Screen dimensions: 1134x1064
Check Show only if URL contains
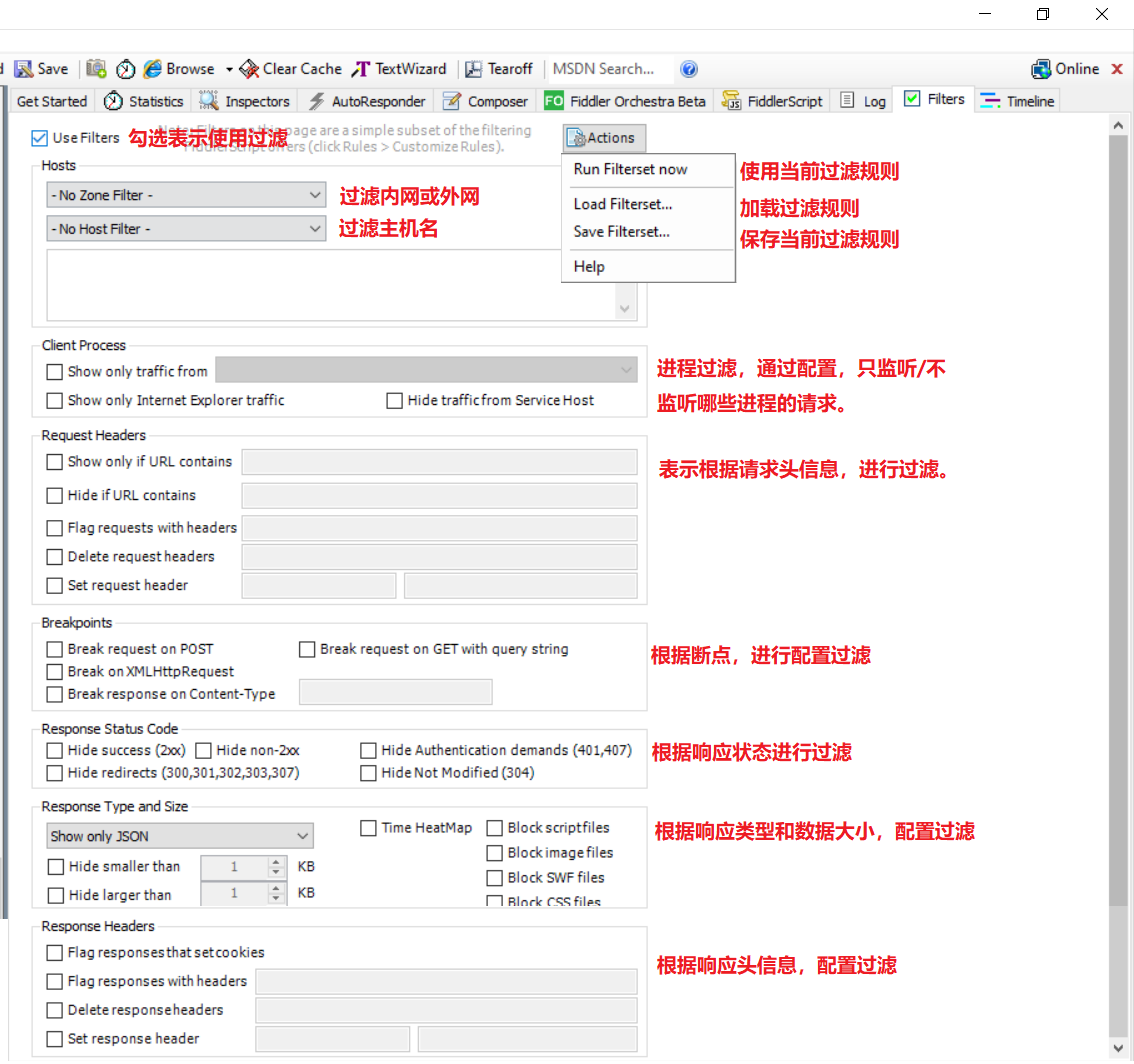[54, 462]
